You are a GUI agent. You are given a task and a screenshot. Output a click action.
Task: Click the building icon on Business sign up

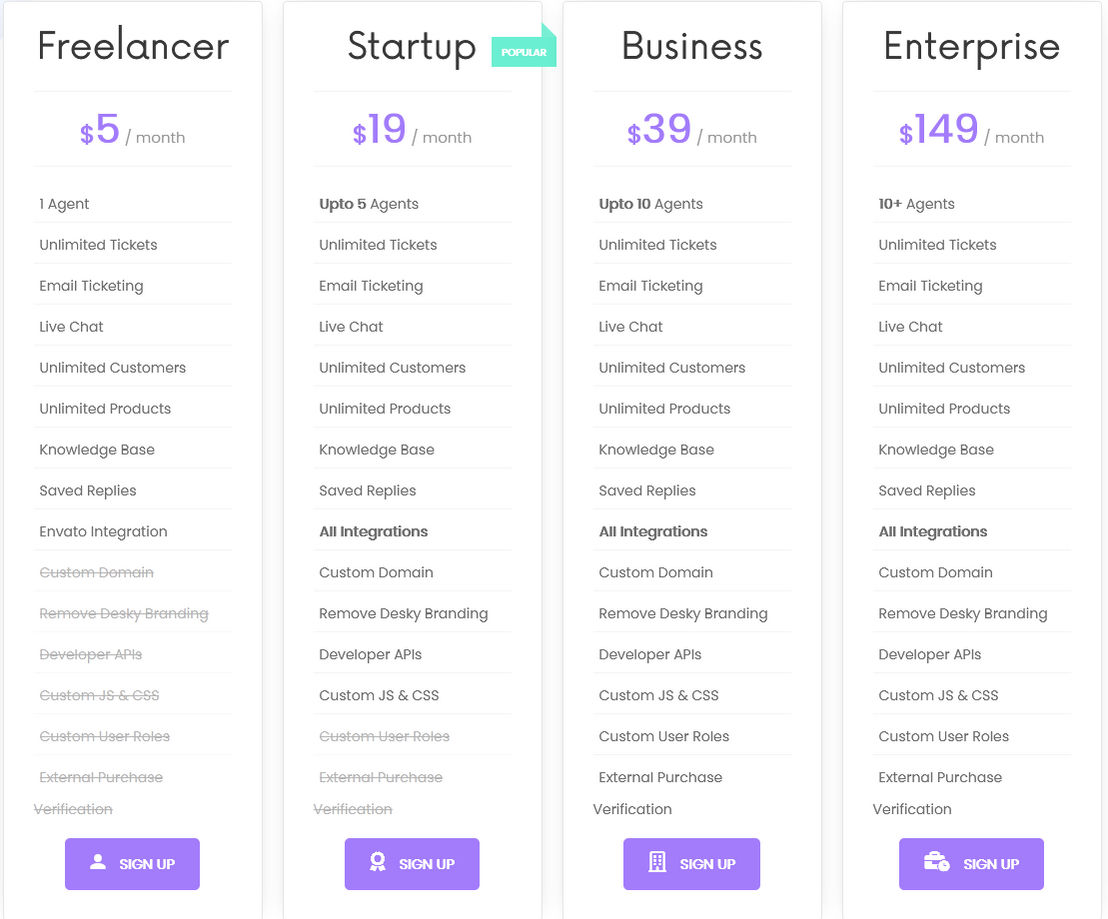click(657, 862)
